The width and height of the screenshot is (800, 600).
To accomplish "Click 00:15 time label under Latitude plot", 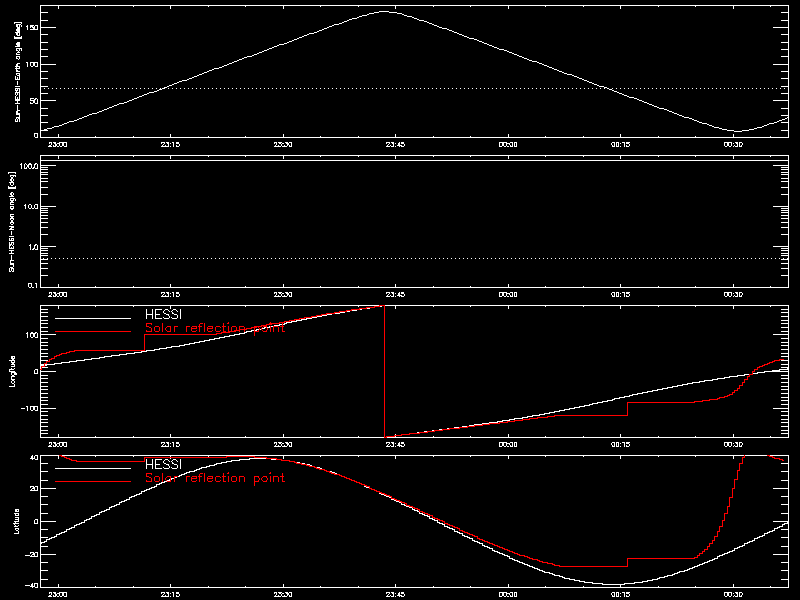I will (620, 595).
